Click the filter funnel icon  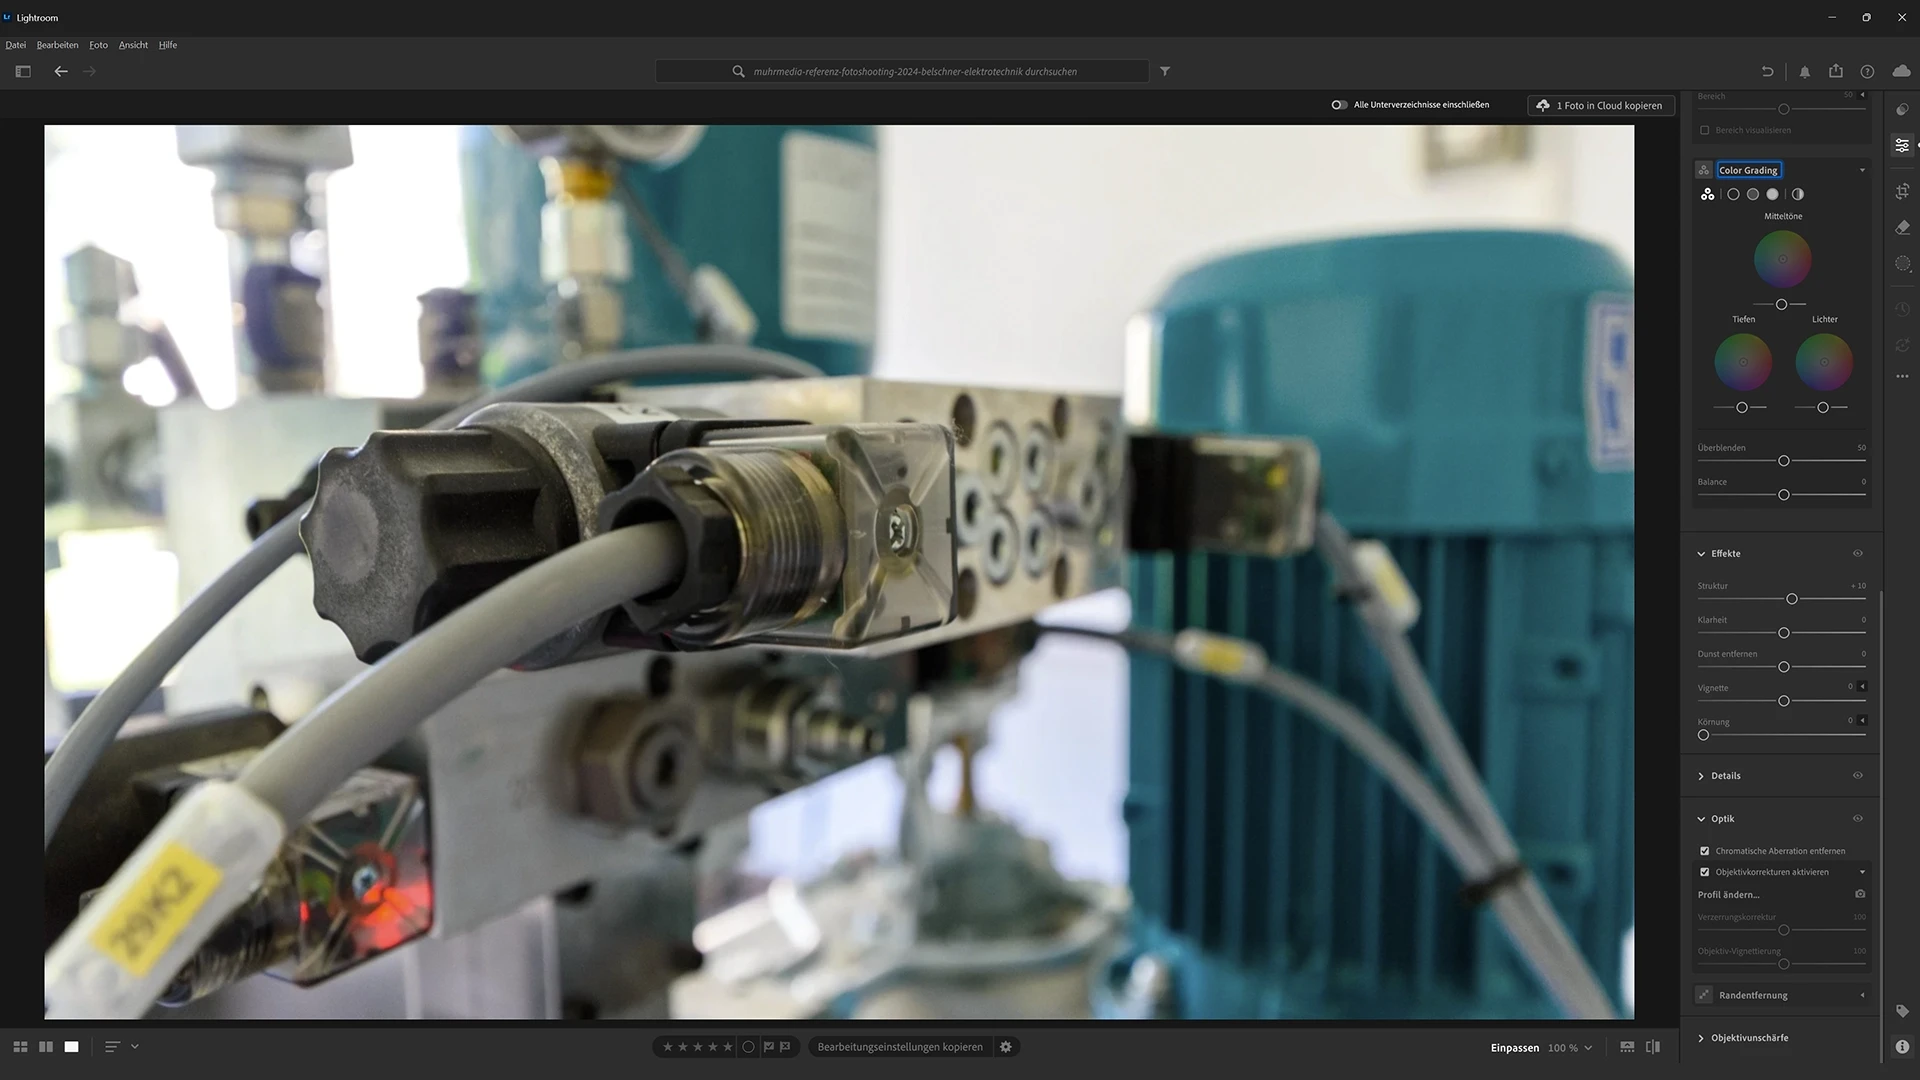pyautogui.click(x=1165, y=71)
